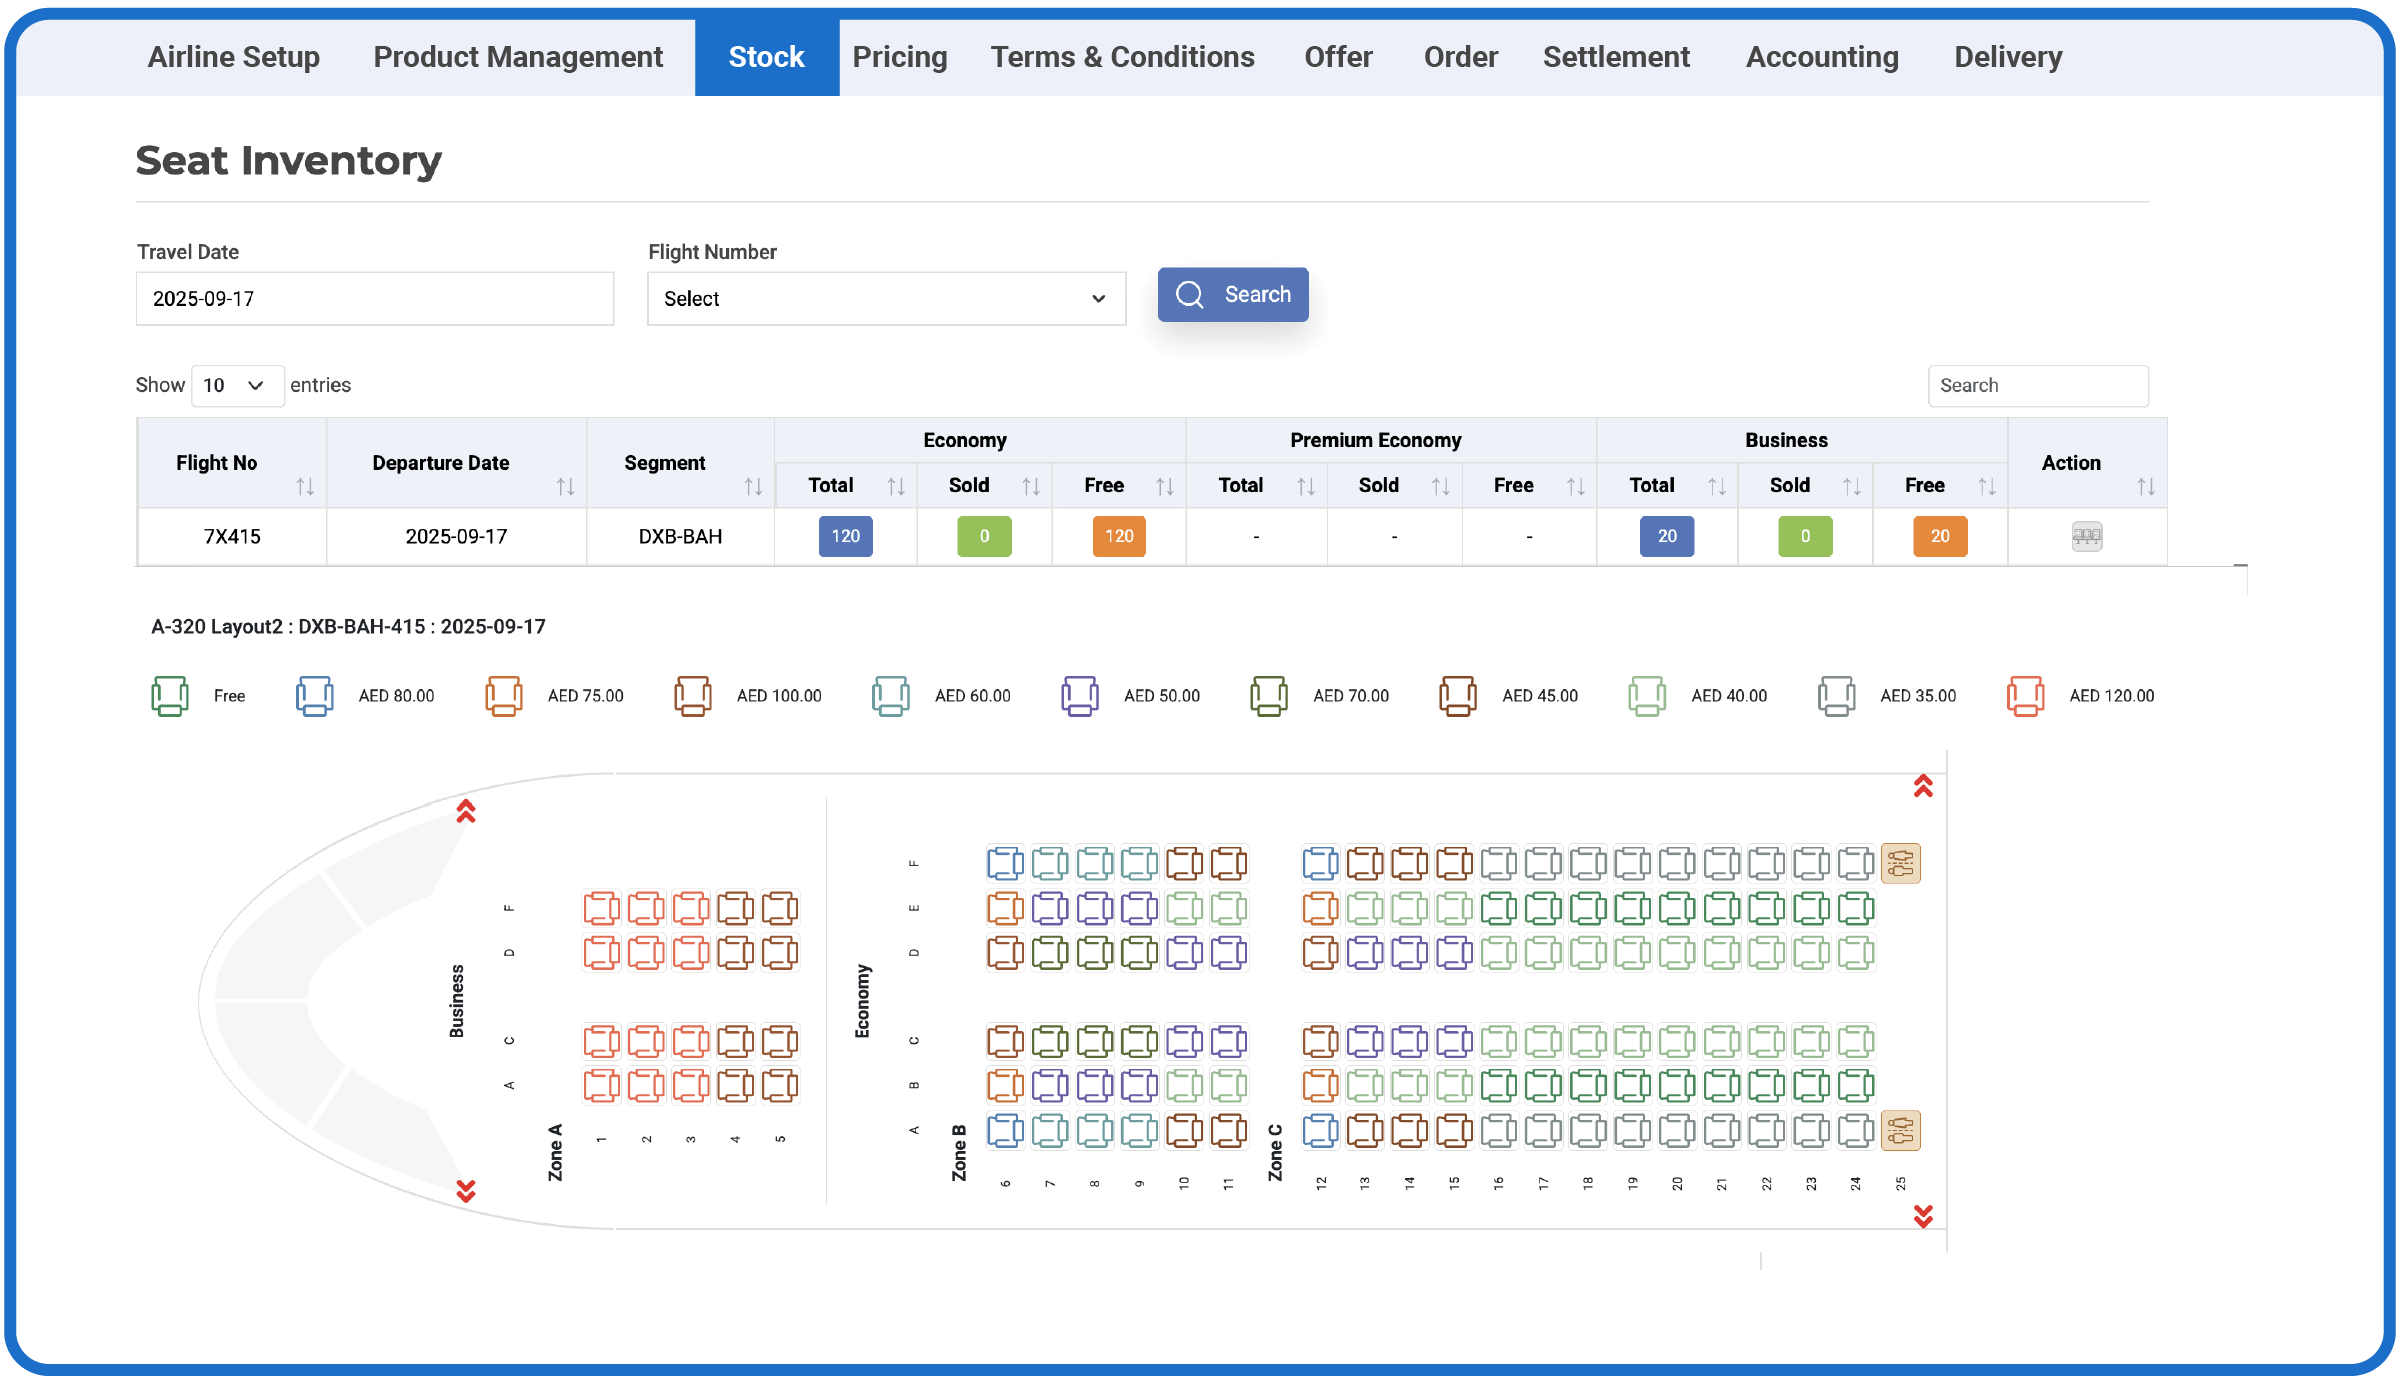
Task: Select Economy seat 6A in Zone B
Action: [x=1005, y=1131]
